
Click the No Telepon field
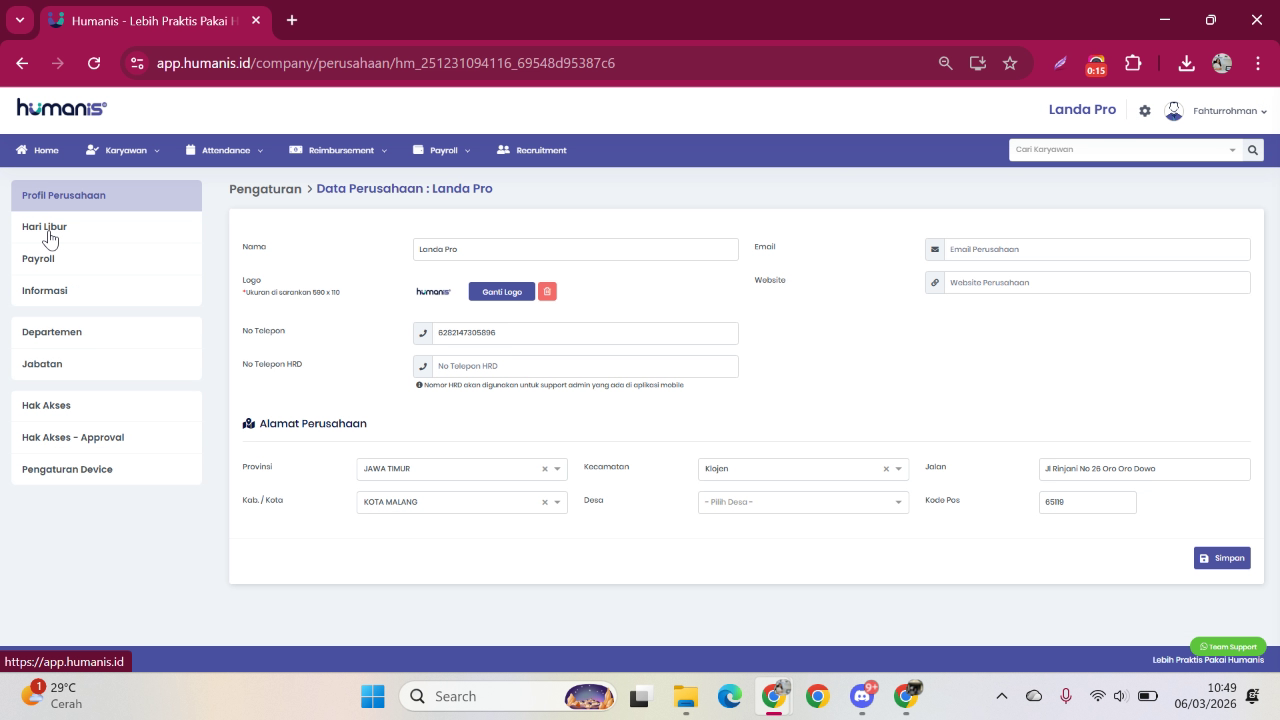click(585, 333)
